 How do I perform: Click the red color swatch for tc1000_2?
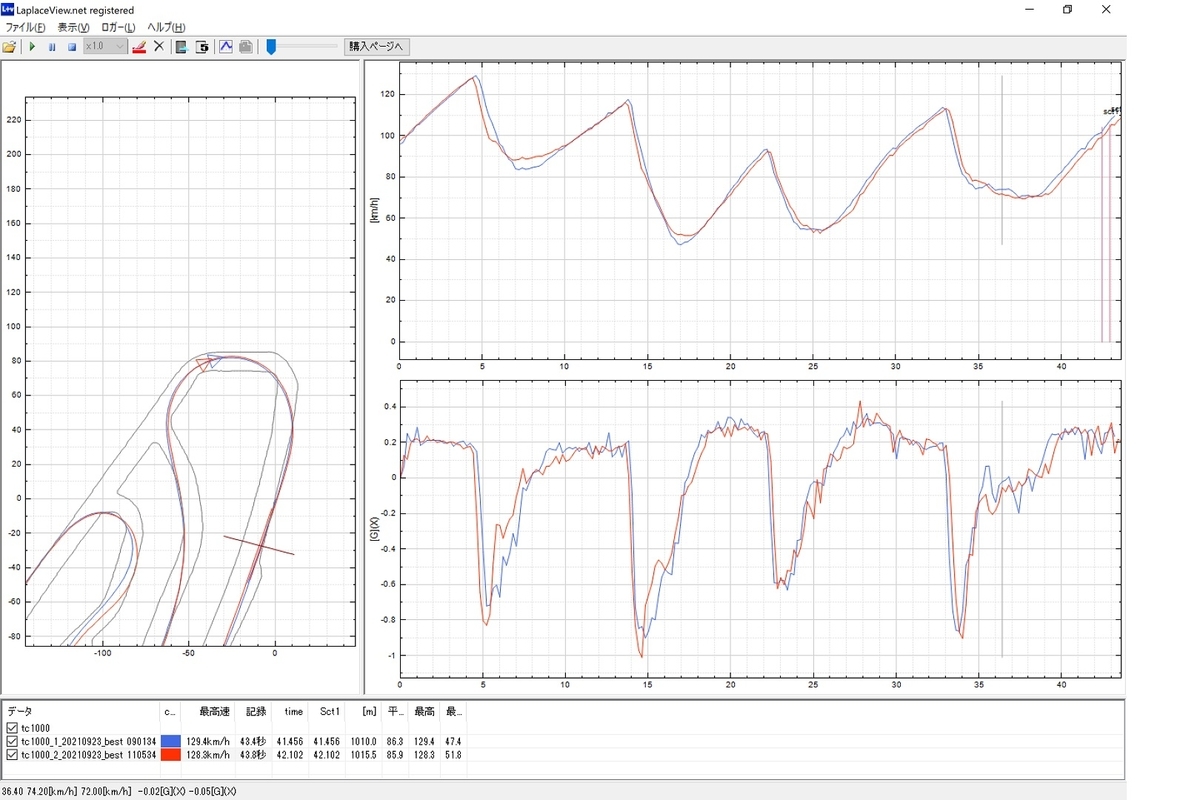pyautogui.click(x=170, y=754)
